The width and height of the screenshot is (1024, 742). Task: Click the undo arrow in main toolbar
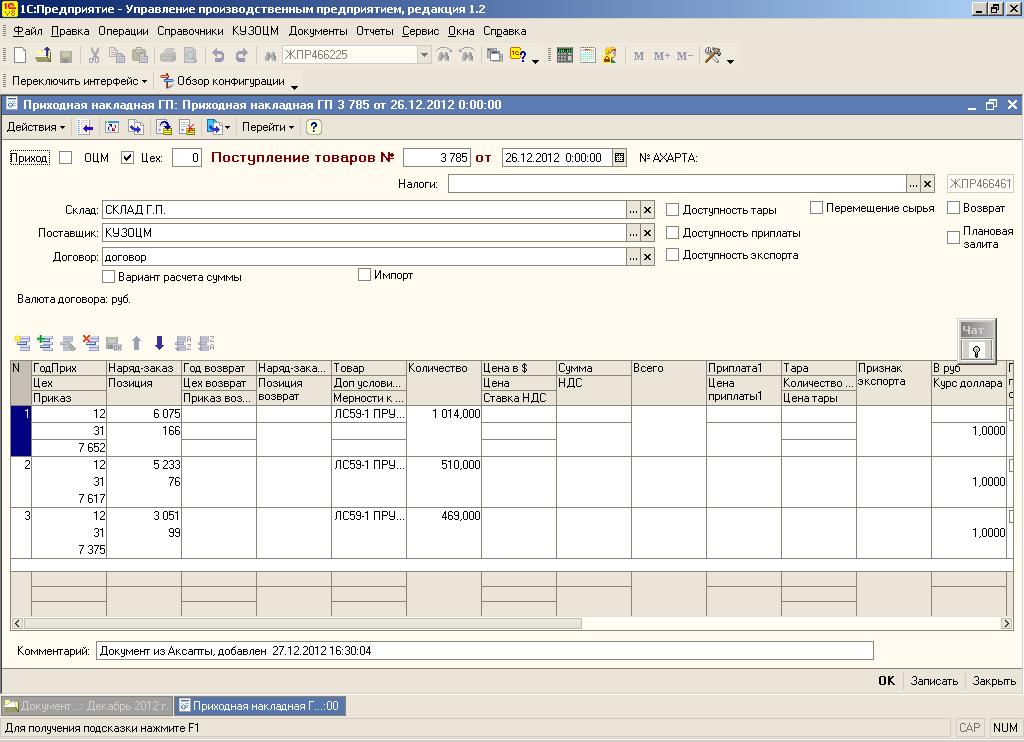point(218,56)
